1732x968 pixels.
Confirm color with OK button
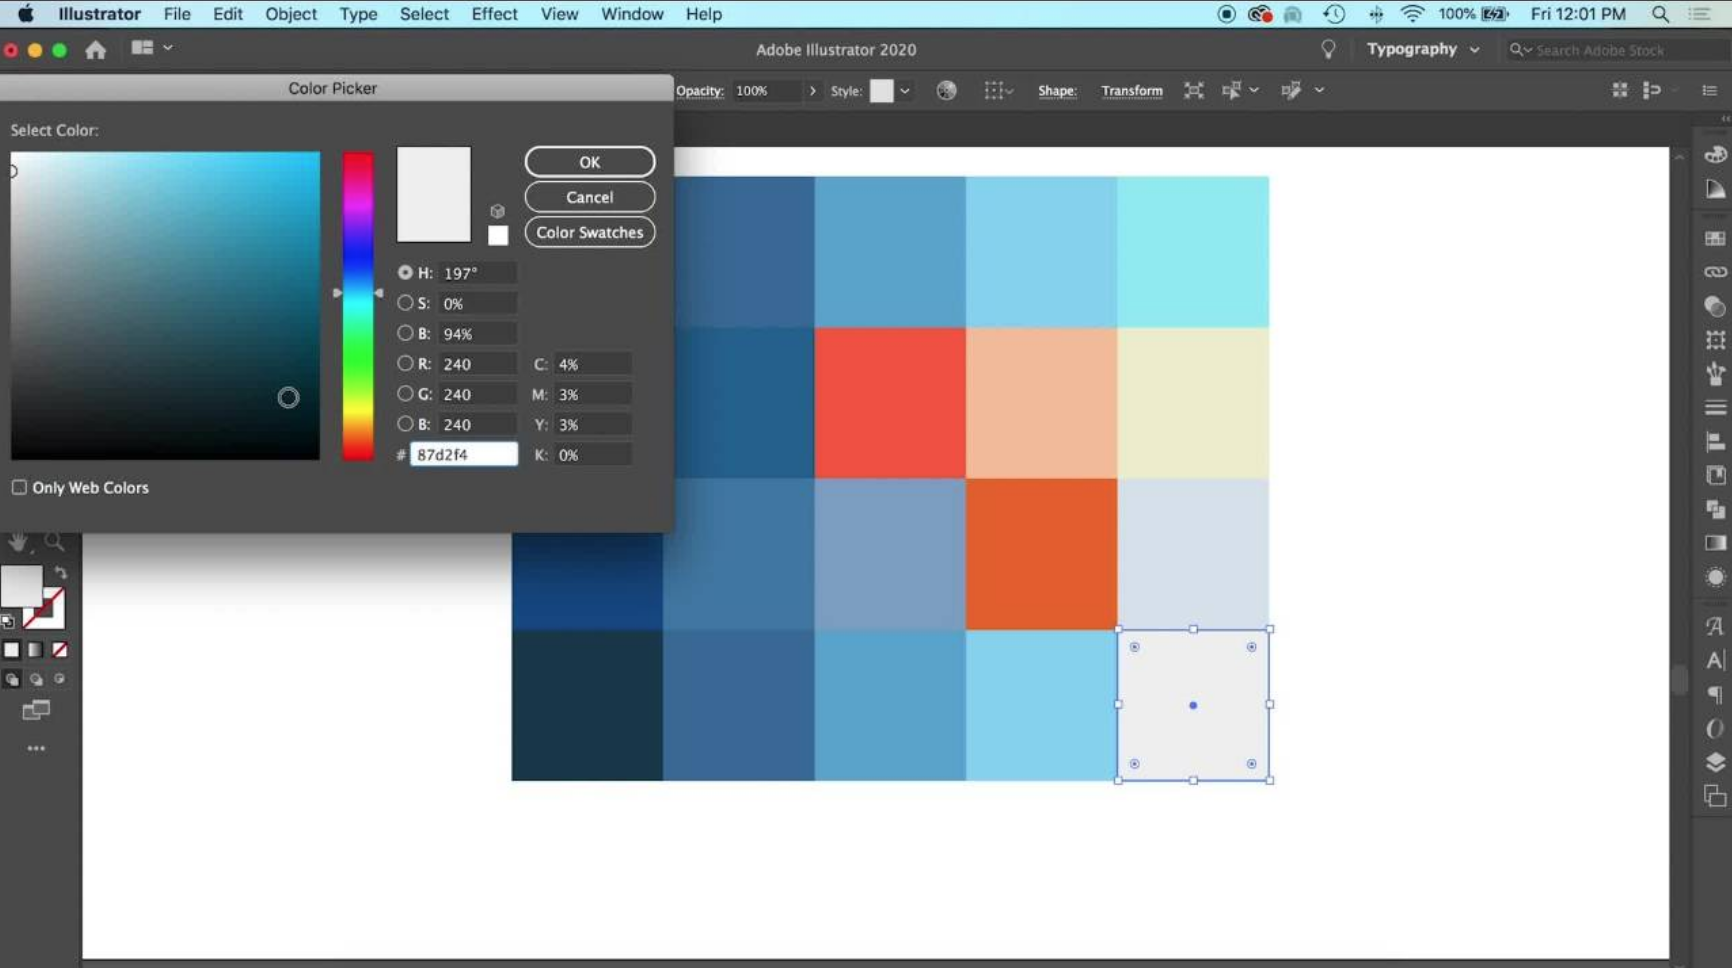pyautogui.click(x=590, y=161)
